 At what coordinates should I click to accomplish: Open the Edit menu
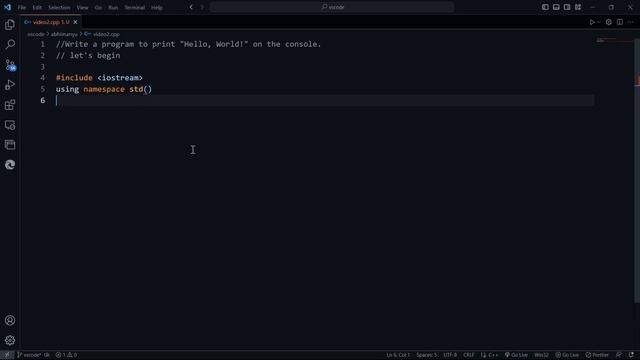(x=37, y=7)
